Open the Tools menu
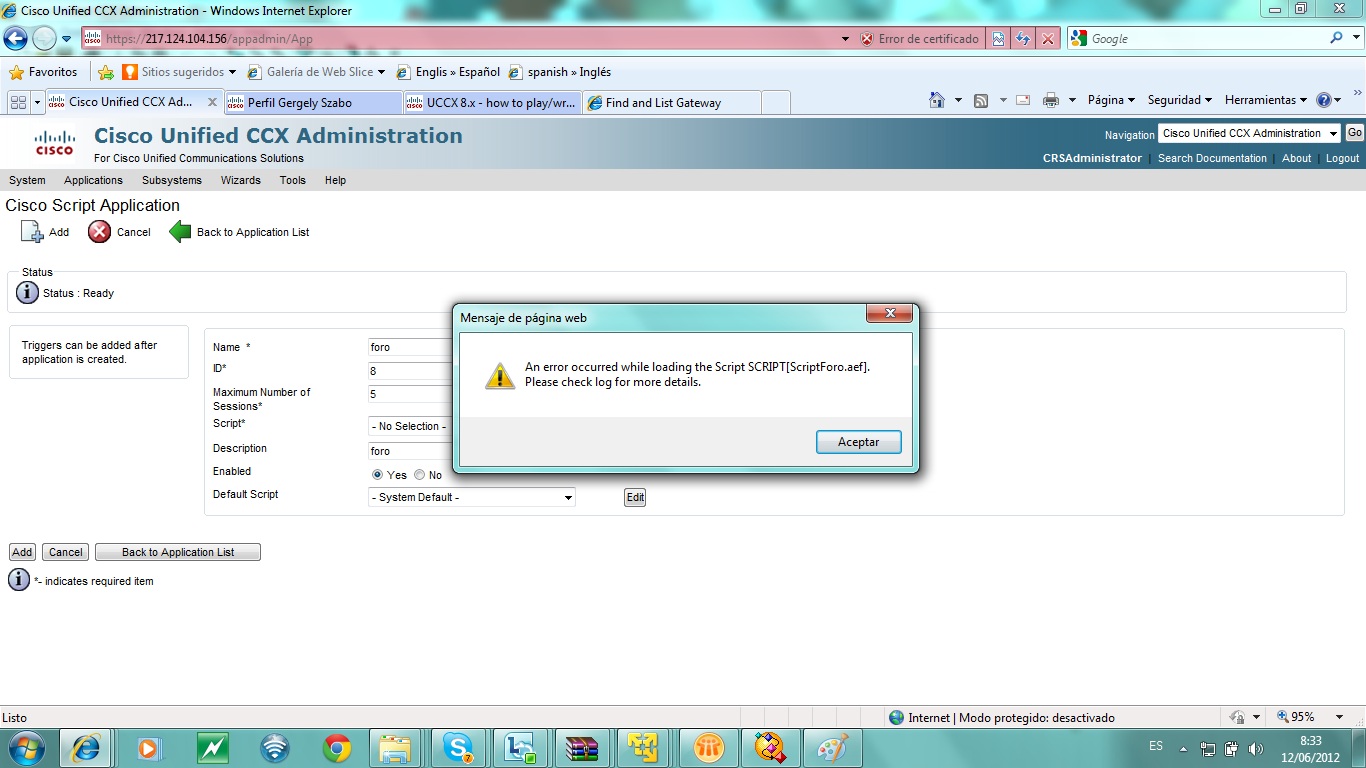Image resolution: width=1366 pixels, height=768 pixels. (293, 180)
